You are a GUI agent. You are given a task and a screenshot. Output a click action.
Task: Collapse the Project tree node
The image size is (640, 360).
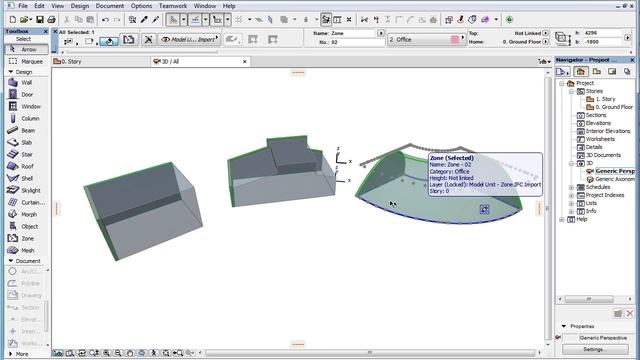[x=562, y=83]
